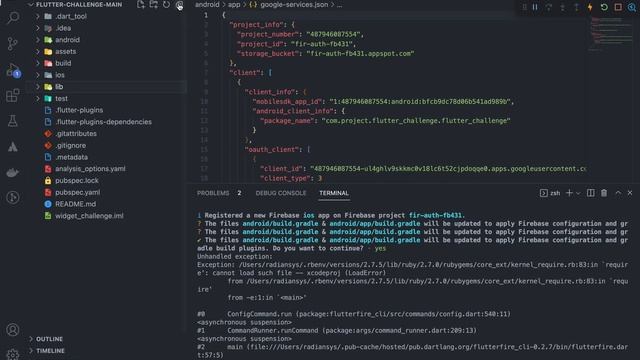Select line number 1 in gutter

(x=206, y=15)
